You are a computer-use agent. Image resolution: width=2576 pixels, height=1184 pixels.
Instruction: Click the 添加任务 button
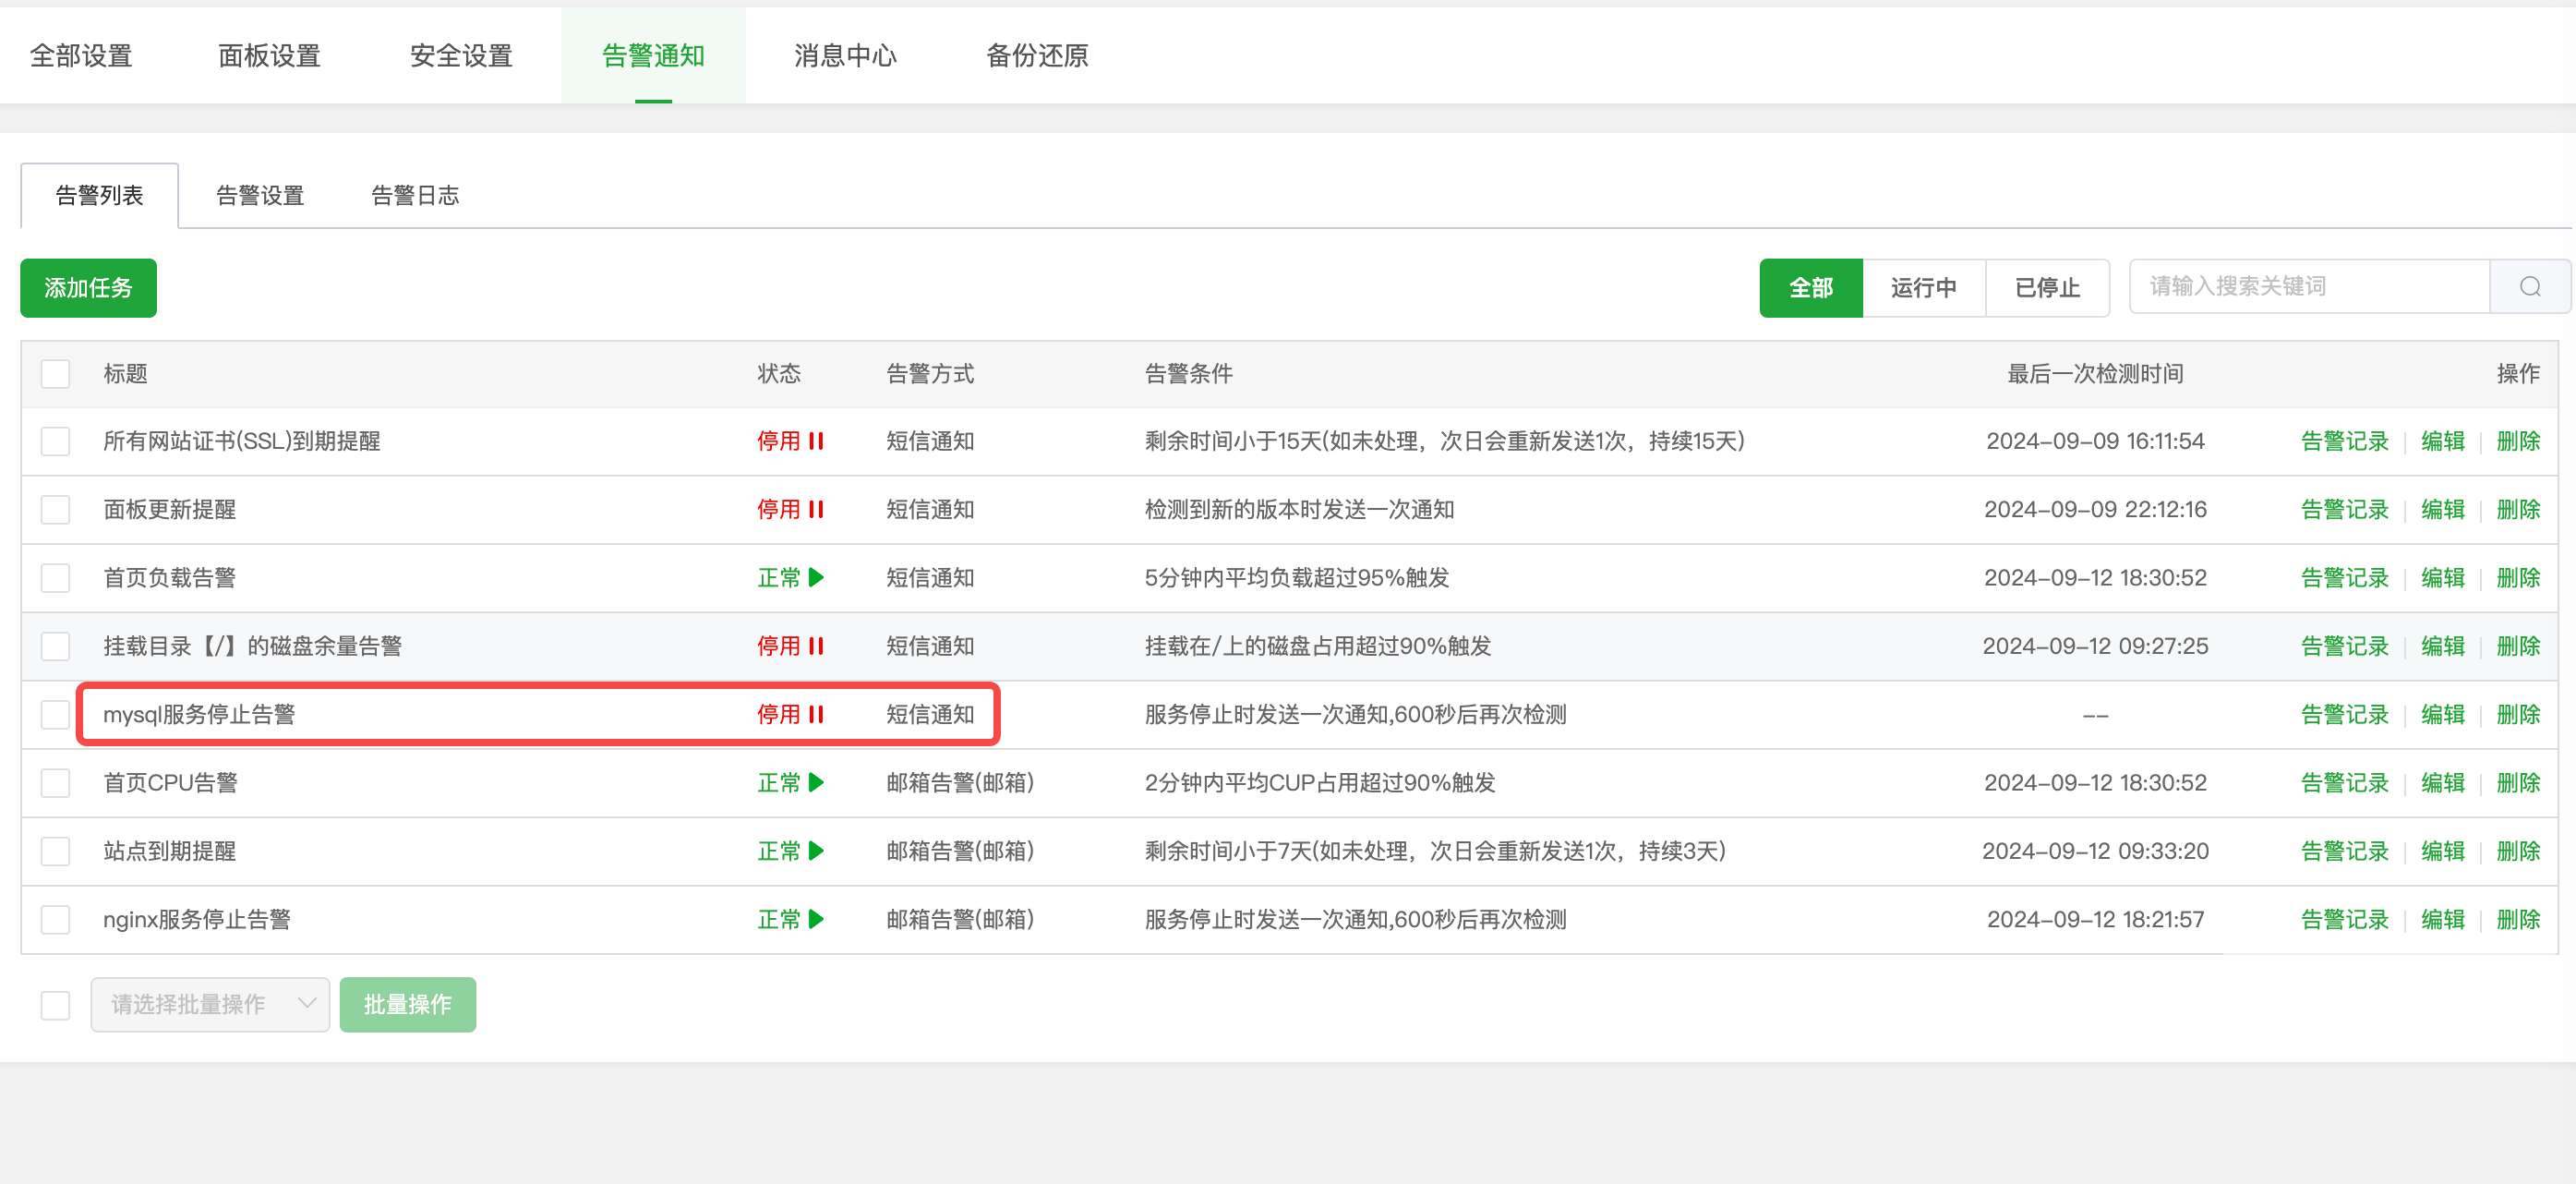pyautogui.click(x=88, y=288)
